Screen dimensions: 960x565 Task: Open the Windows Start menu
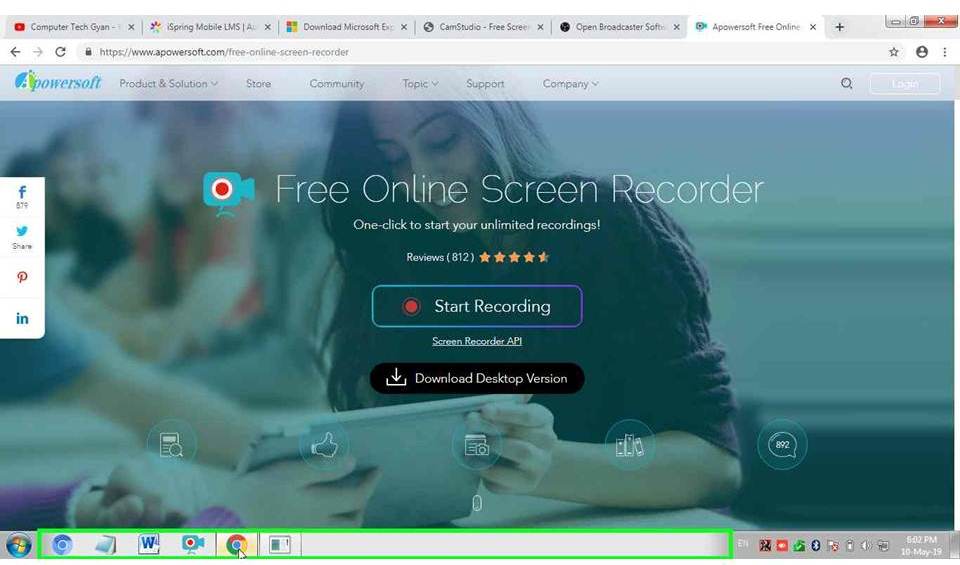pyautogui.click(x=18, y=545)
